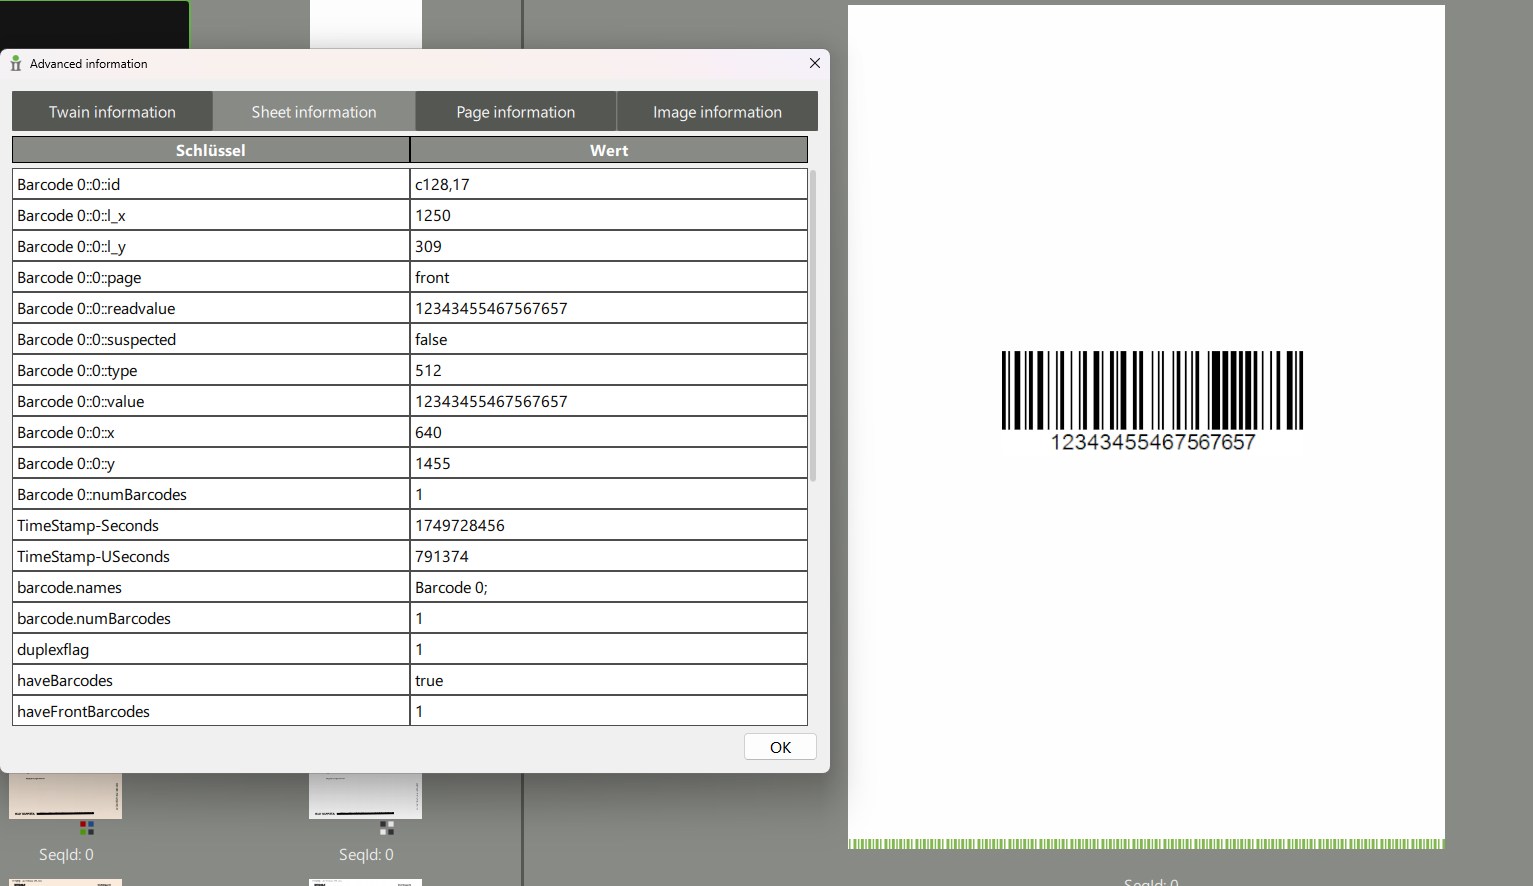
Task: Select the 1455 value cell
Action: click(609, 463)
